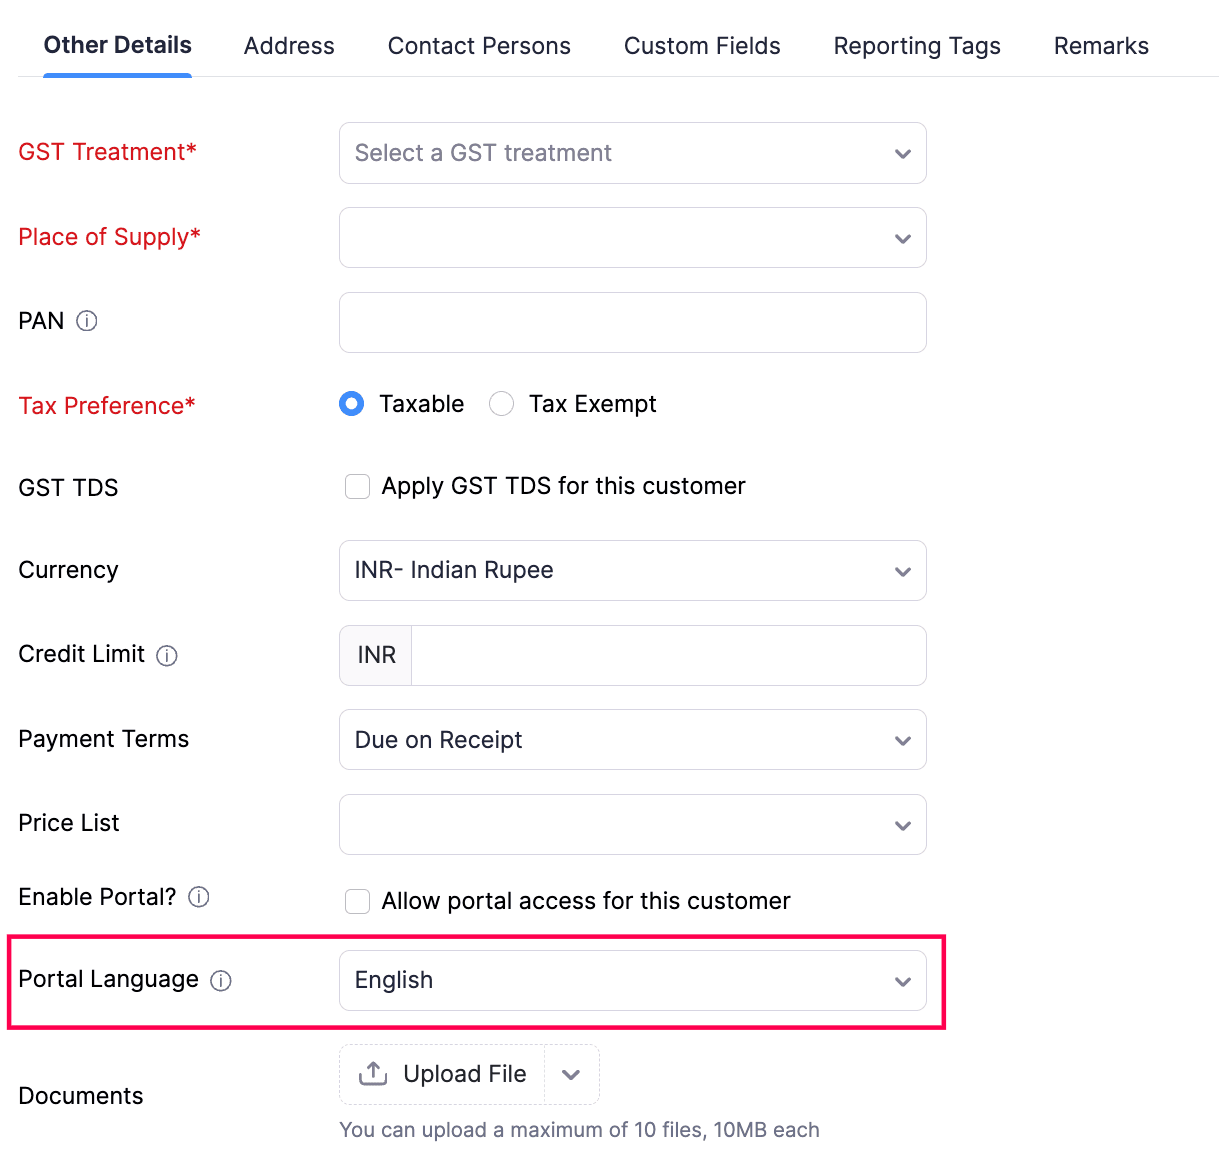1219x1175 pixels.
Task: Expand the Portal Language dropdown showing English
Action: (903, 981)
